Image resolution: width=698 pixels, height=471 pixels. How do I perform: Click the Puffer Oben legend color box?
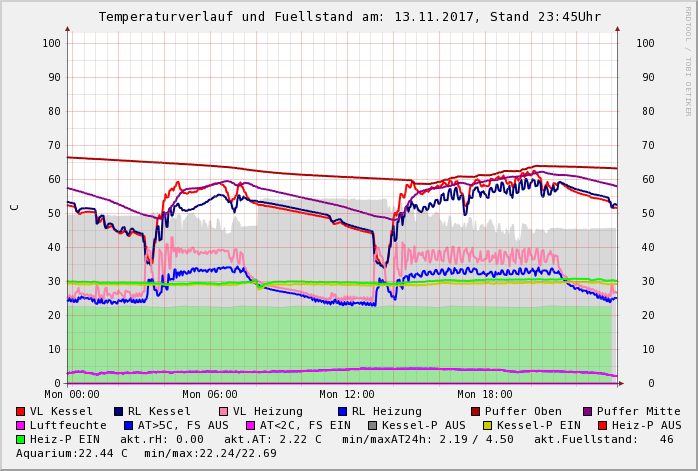click(475, 411)
